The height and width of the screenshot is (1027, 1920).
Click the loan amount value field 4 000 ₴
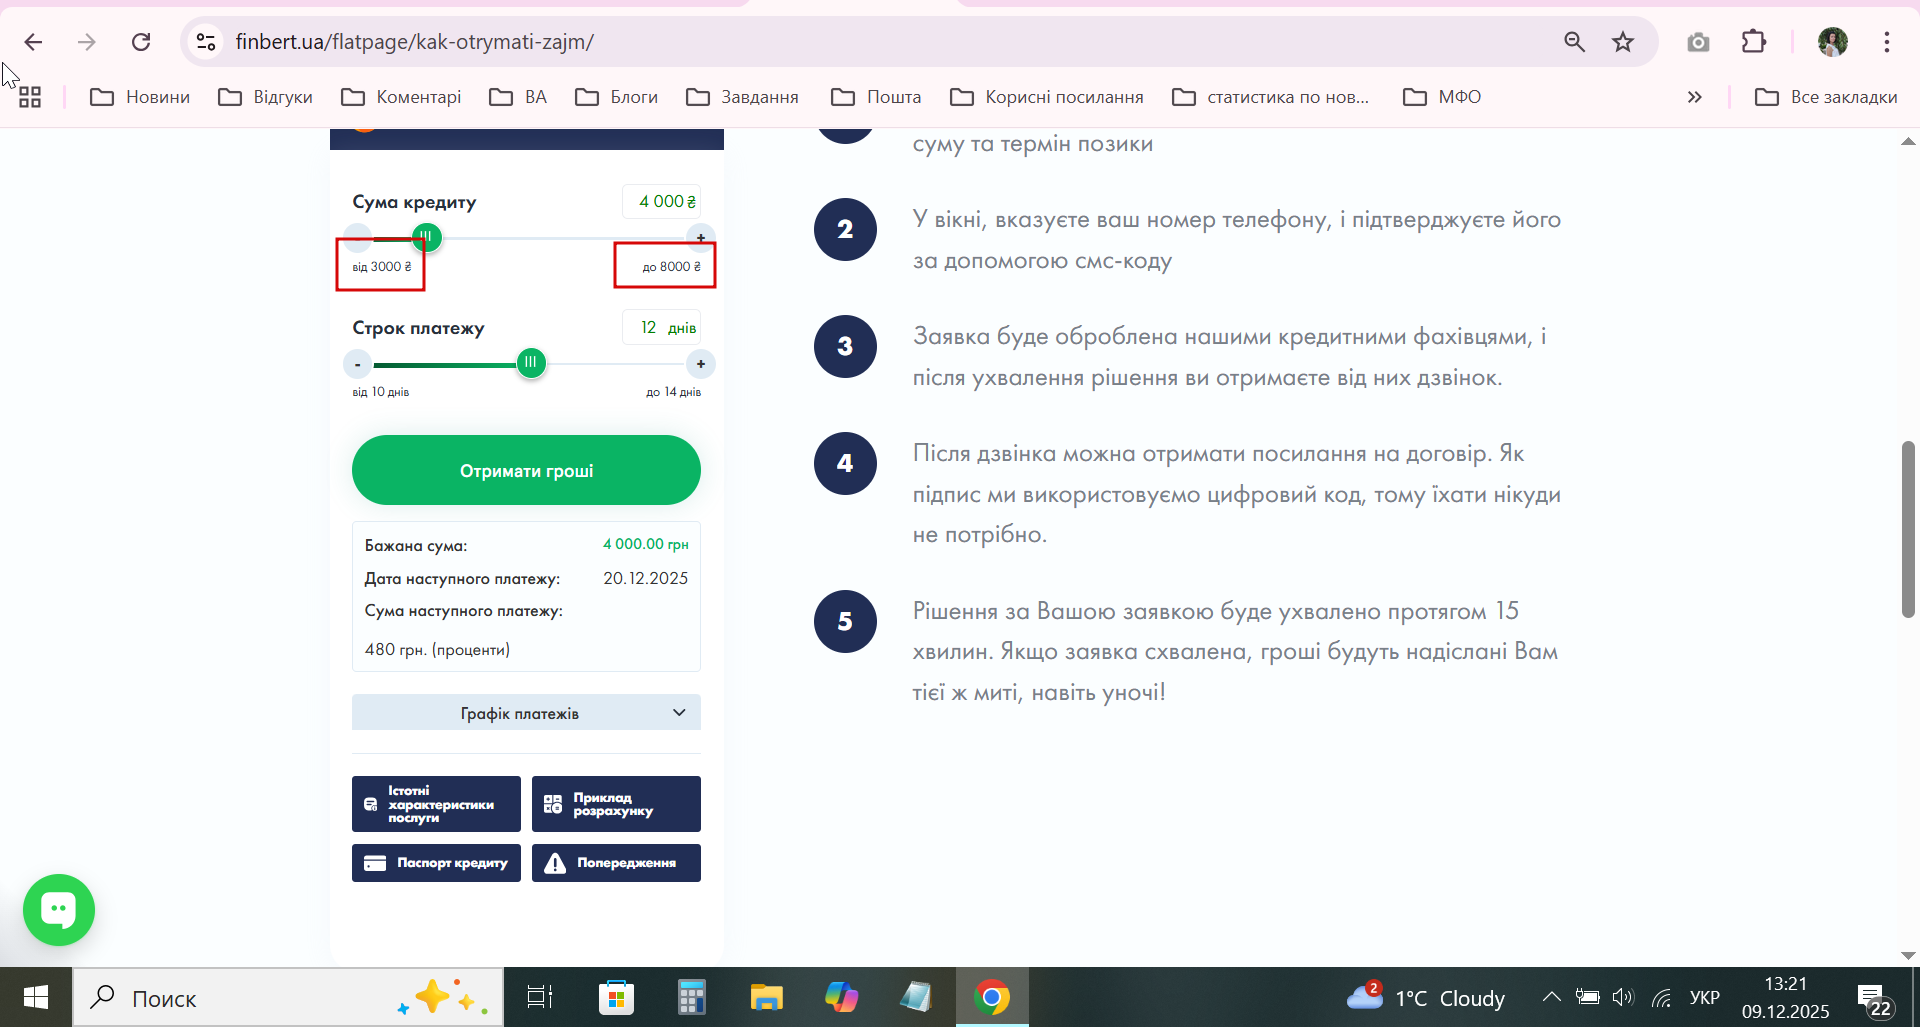tap(661, 202)
